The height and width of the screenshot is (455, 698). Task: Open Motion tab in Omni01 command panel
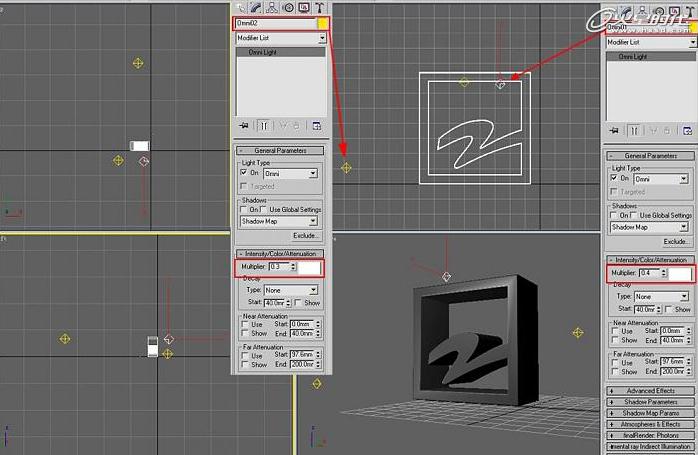click(x=658, y=11)
